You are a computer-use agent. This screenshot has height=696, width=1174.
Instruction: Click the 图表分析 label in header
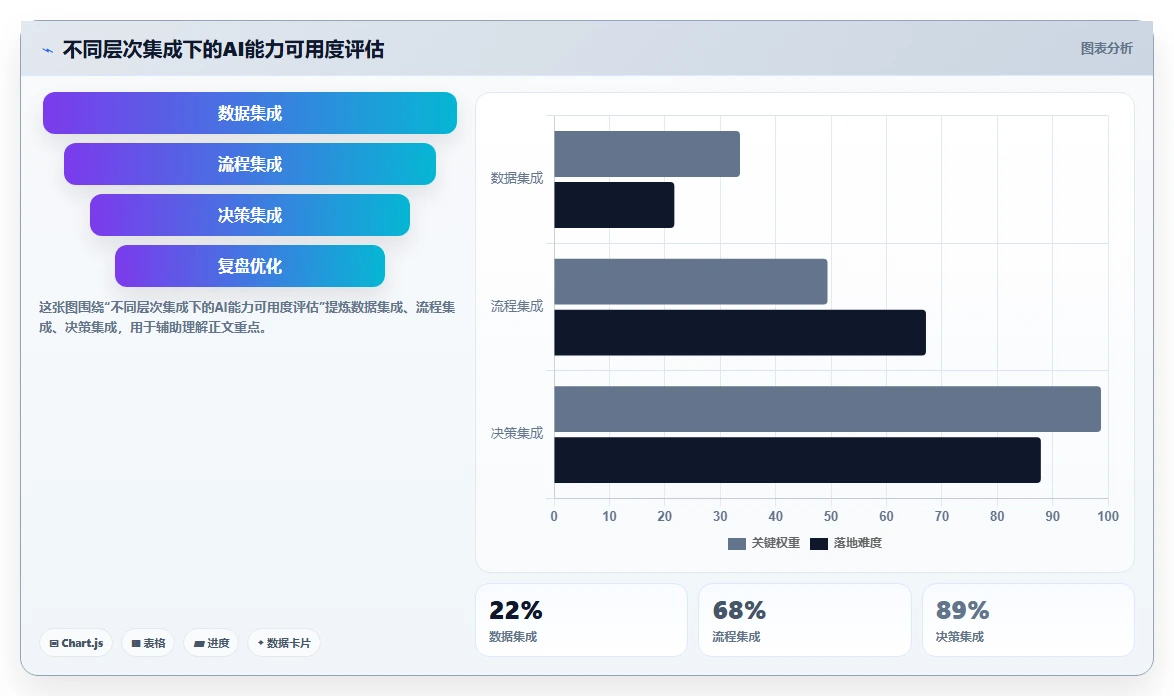pyautogui.click(x=1106, y=49)
